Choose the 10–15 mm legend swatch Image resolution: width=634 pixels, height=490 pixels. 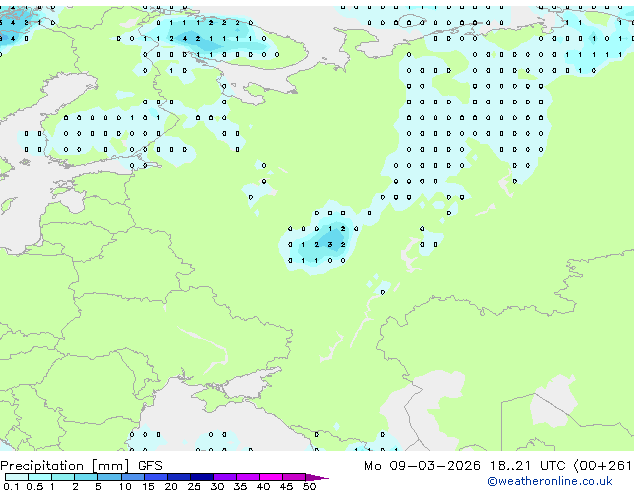click(132, 477)
